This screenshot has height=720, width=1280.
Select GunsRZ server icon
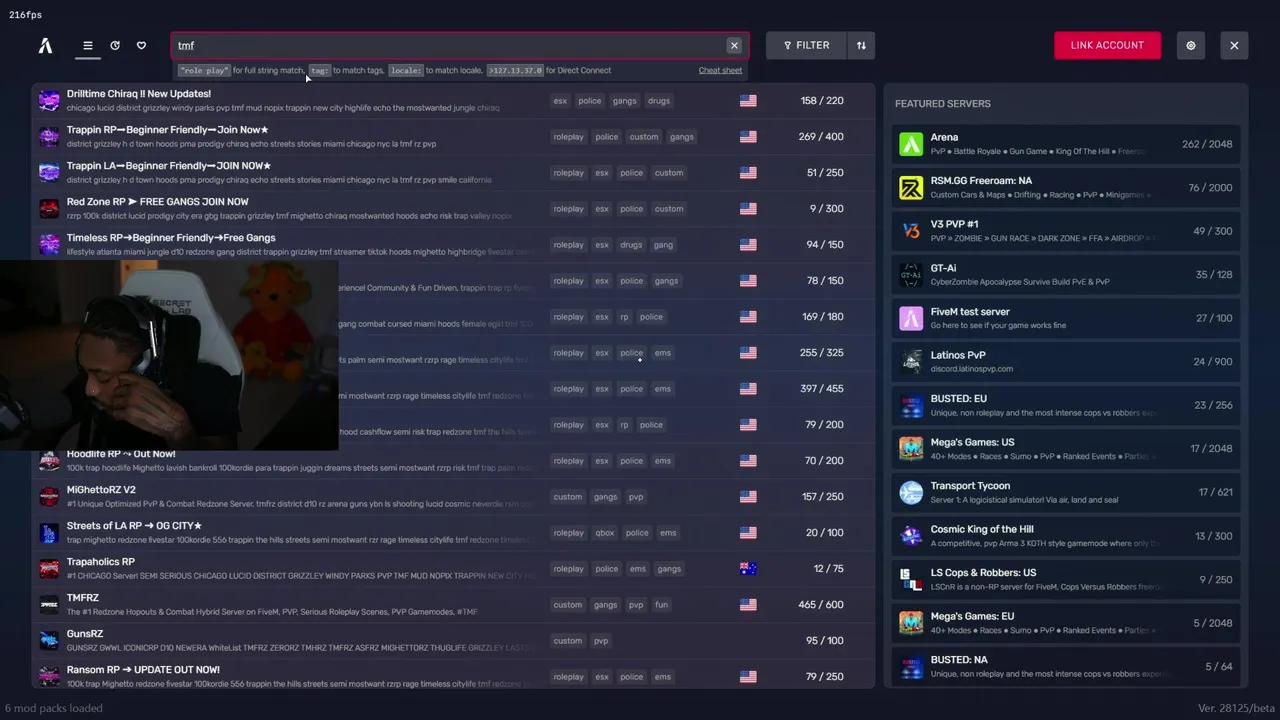click(x=49, y=640)
